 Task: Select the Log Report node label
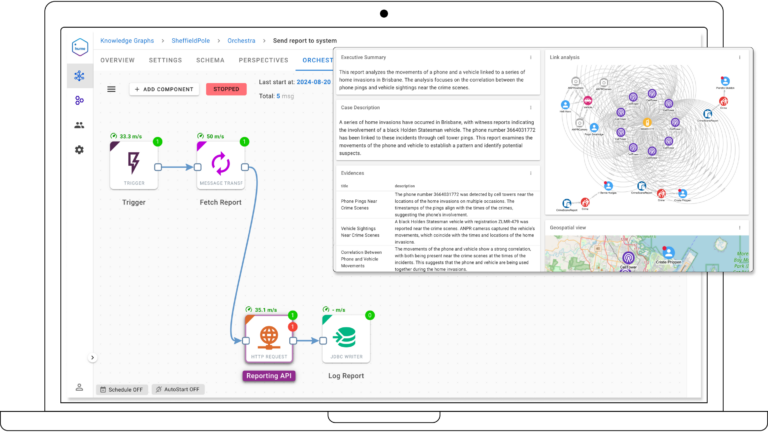point(346,376)
